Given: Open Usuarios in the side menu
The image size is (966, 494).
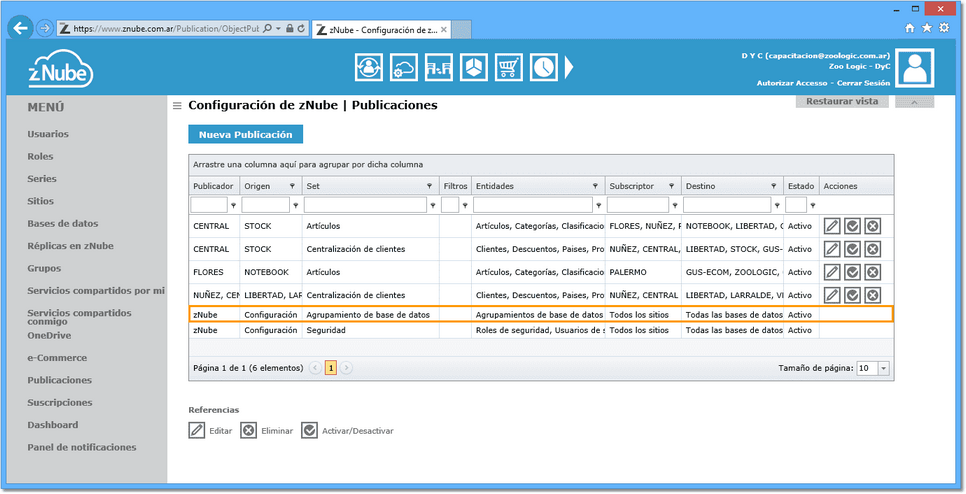Looking at the screenshot, I should tap(48, 134).
